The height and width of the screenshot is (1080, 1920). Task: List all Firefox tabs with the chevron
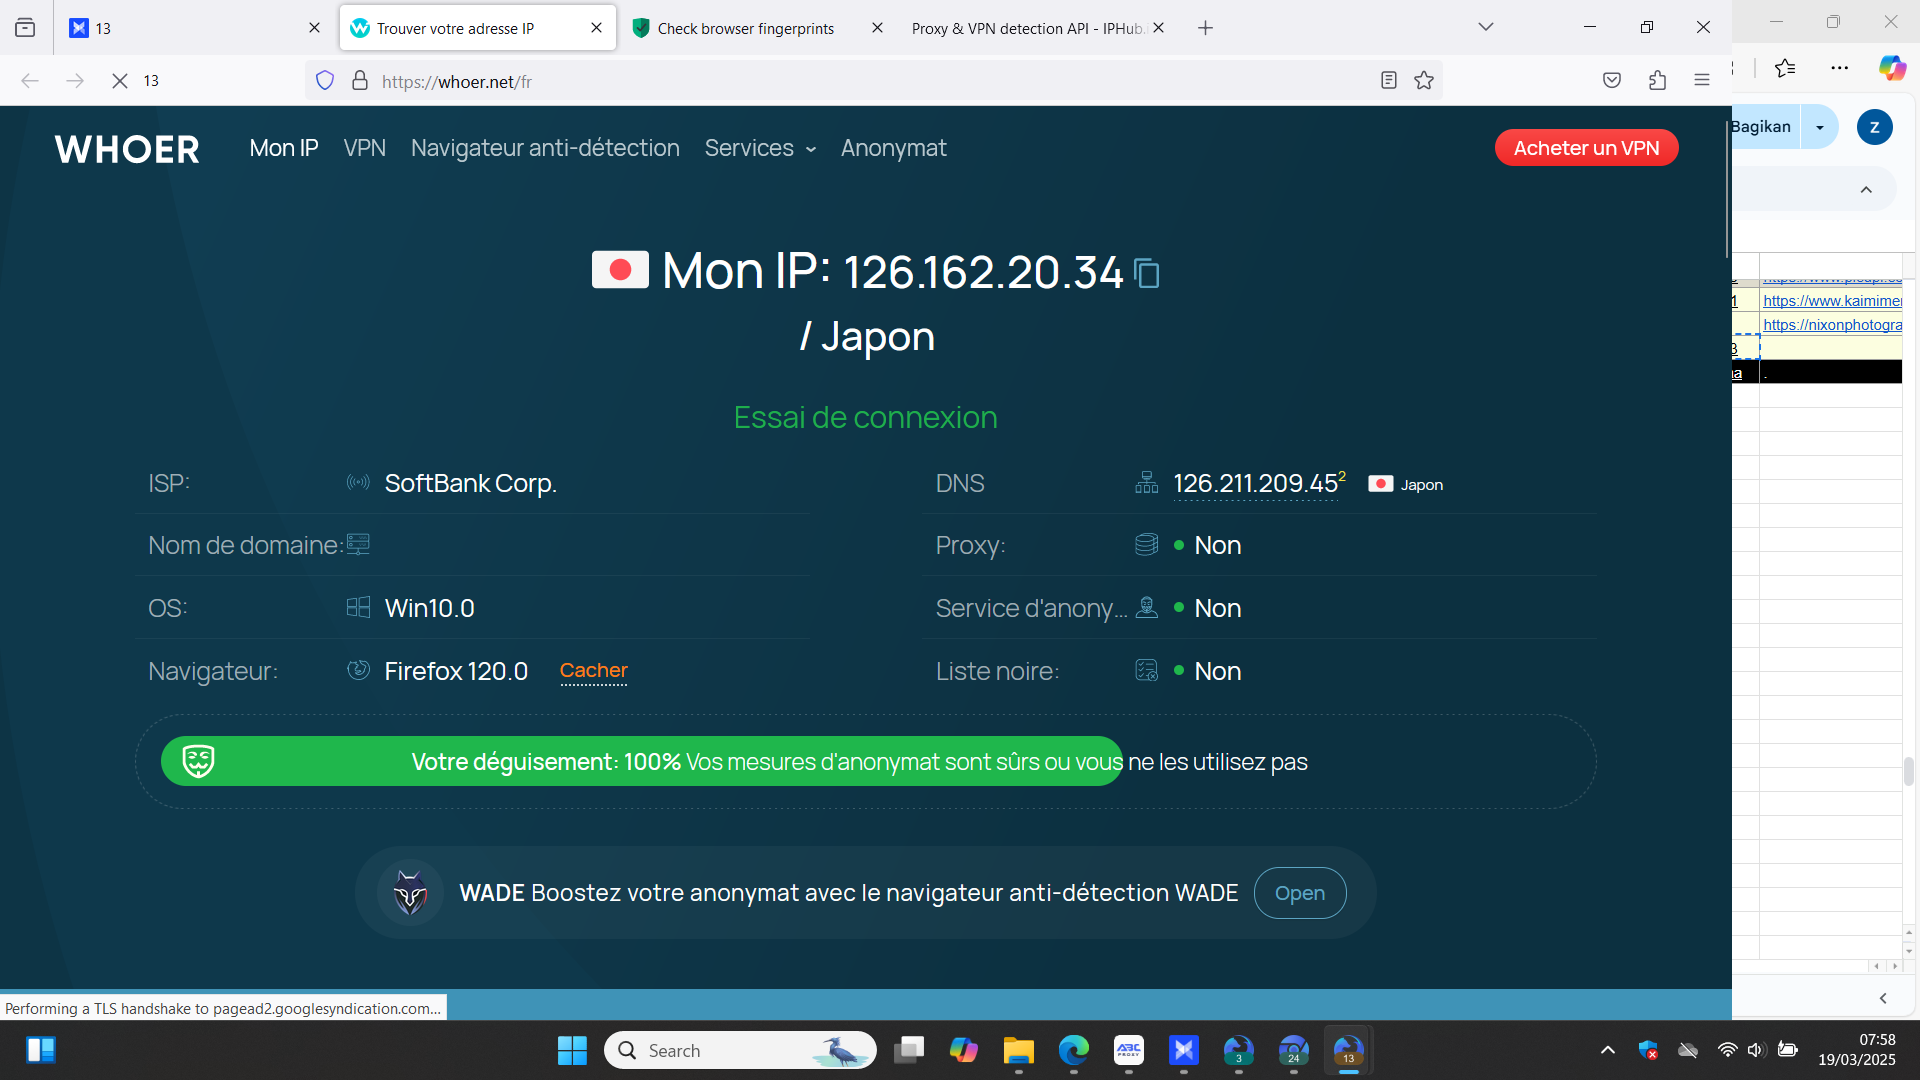tap(1486, 28)
